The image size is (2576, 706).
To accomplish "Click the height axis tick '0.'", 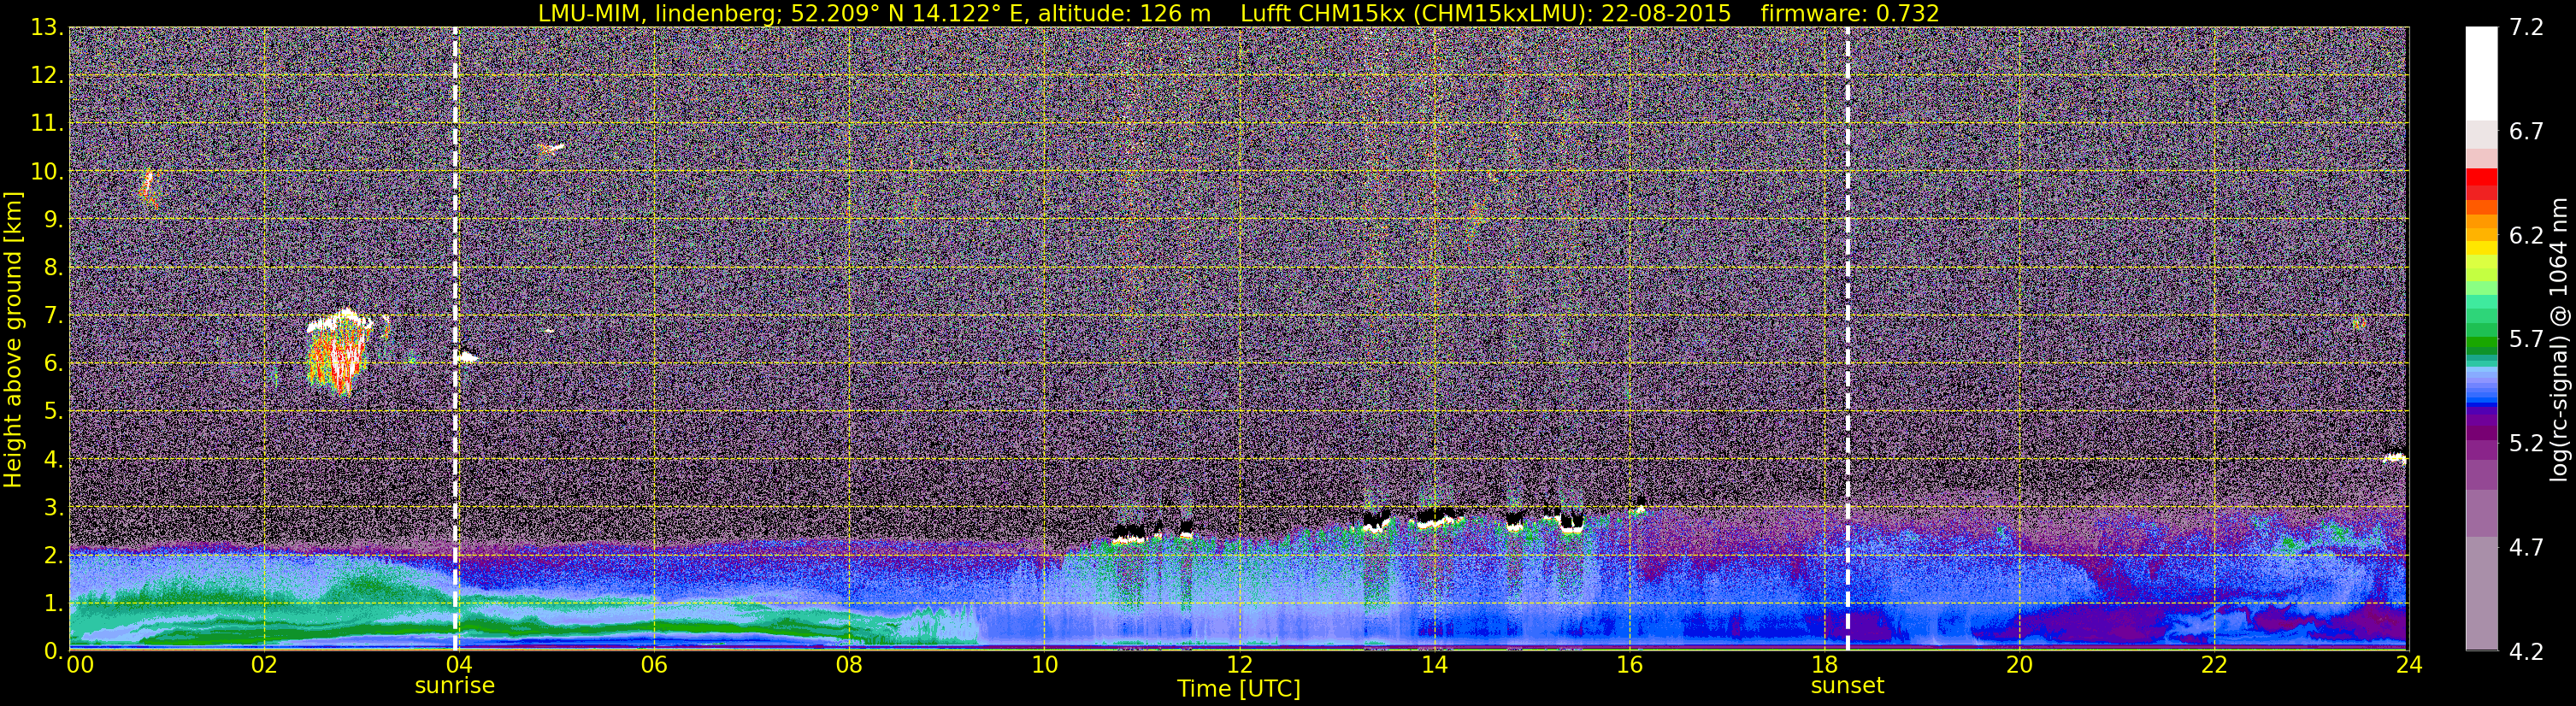I will pyautogui.click(x=54, y=651).
